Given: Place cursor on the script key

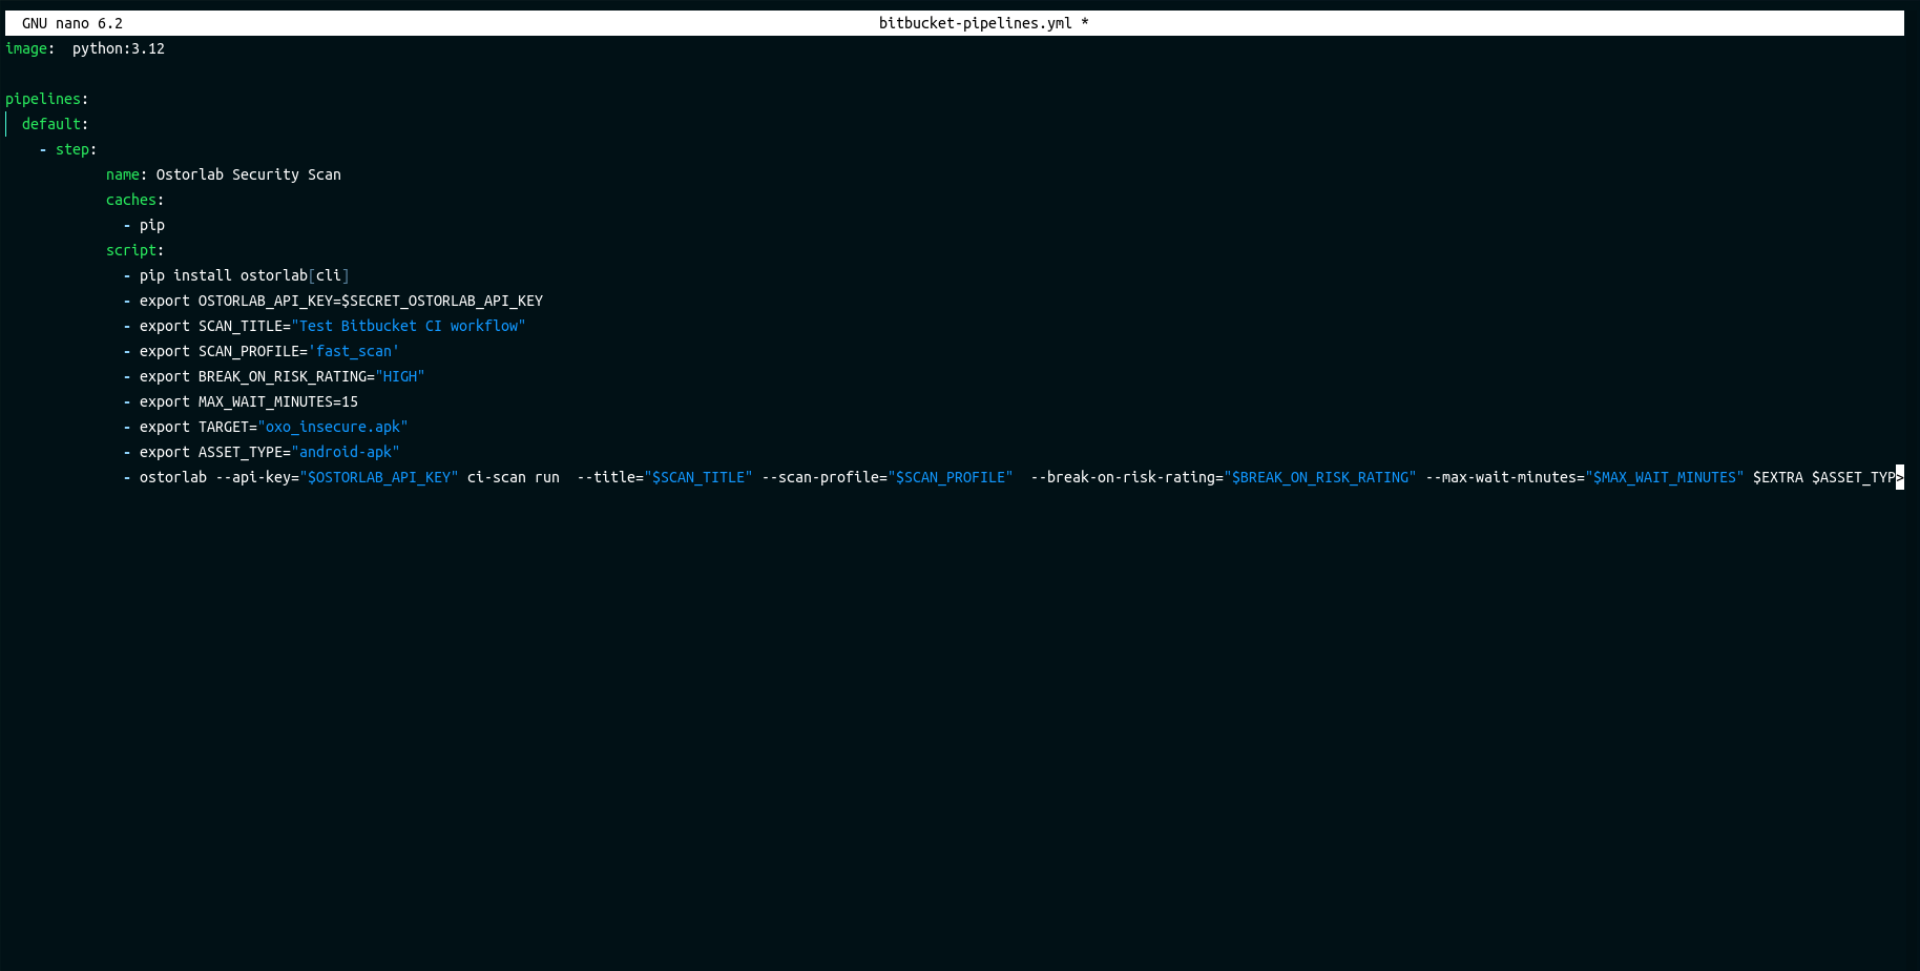Looking at the screenshot, I should click(x=131, y=250).
